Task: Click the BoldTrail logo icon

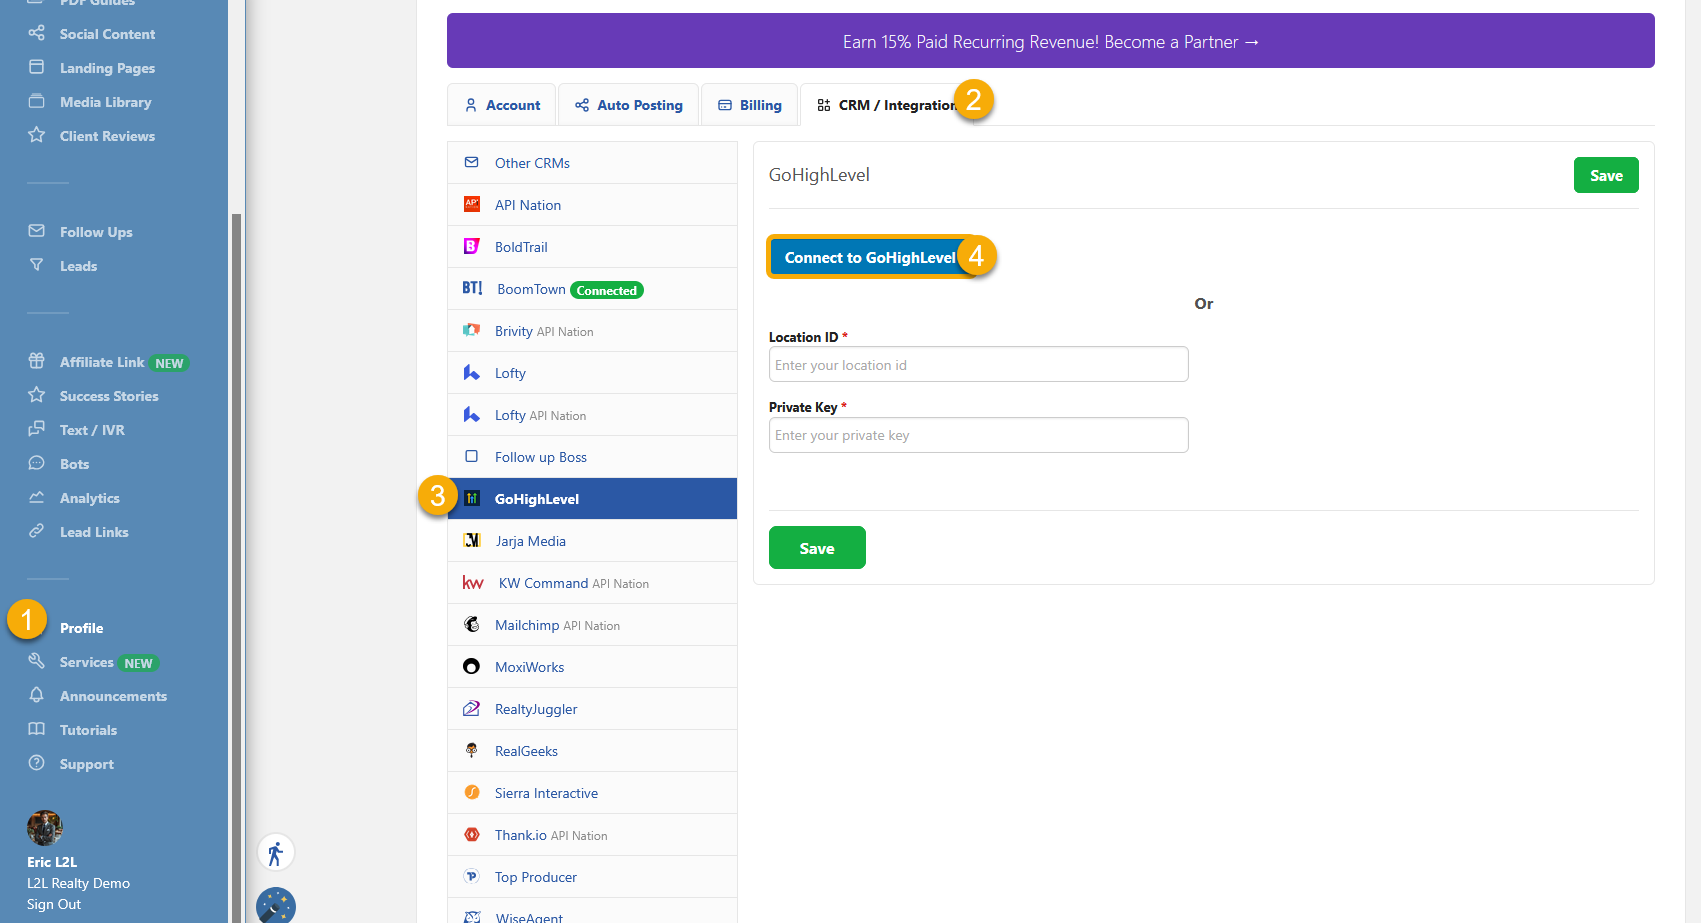Action: point(472,246)
